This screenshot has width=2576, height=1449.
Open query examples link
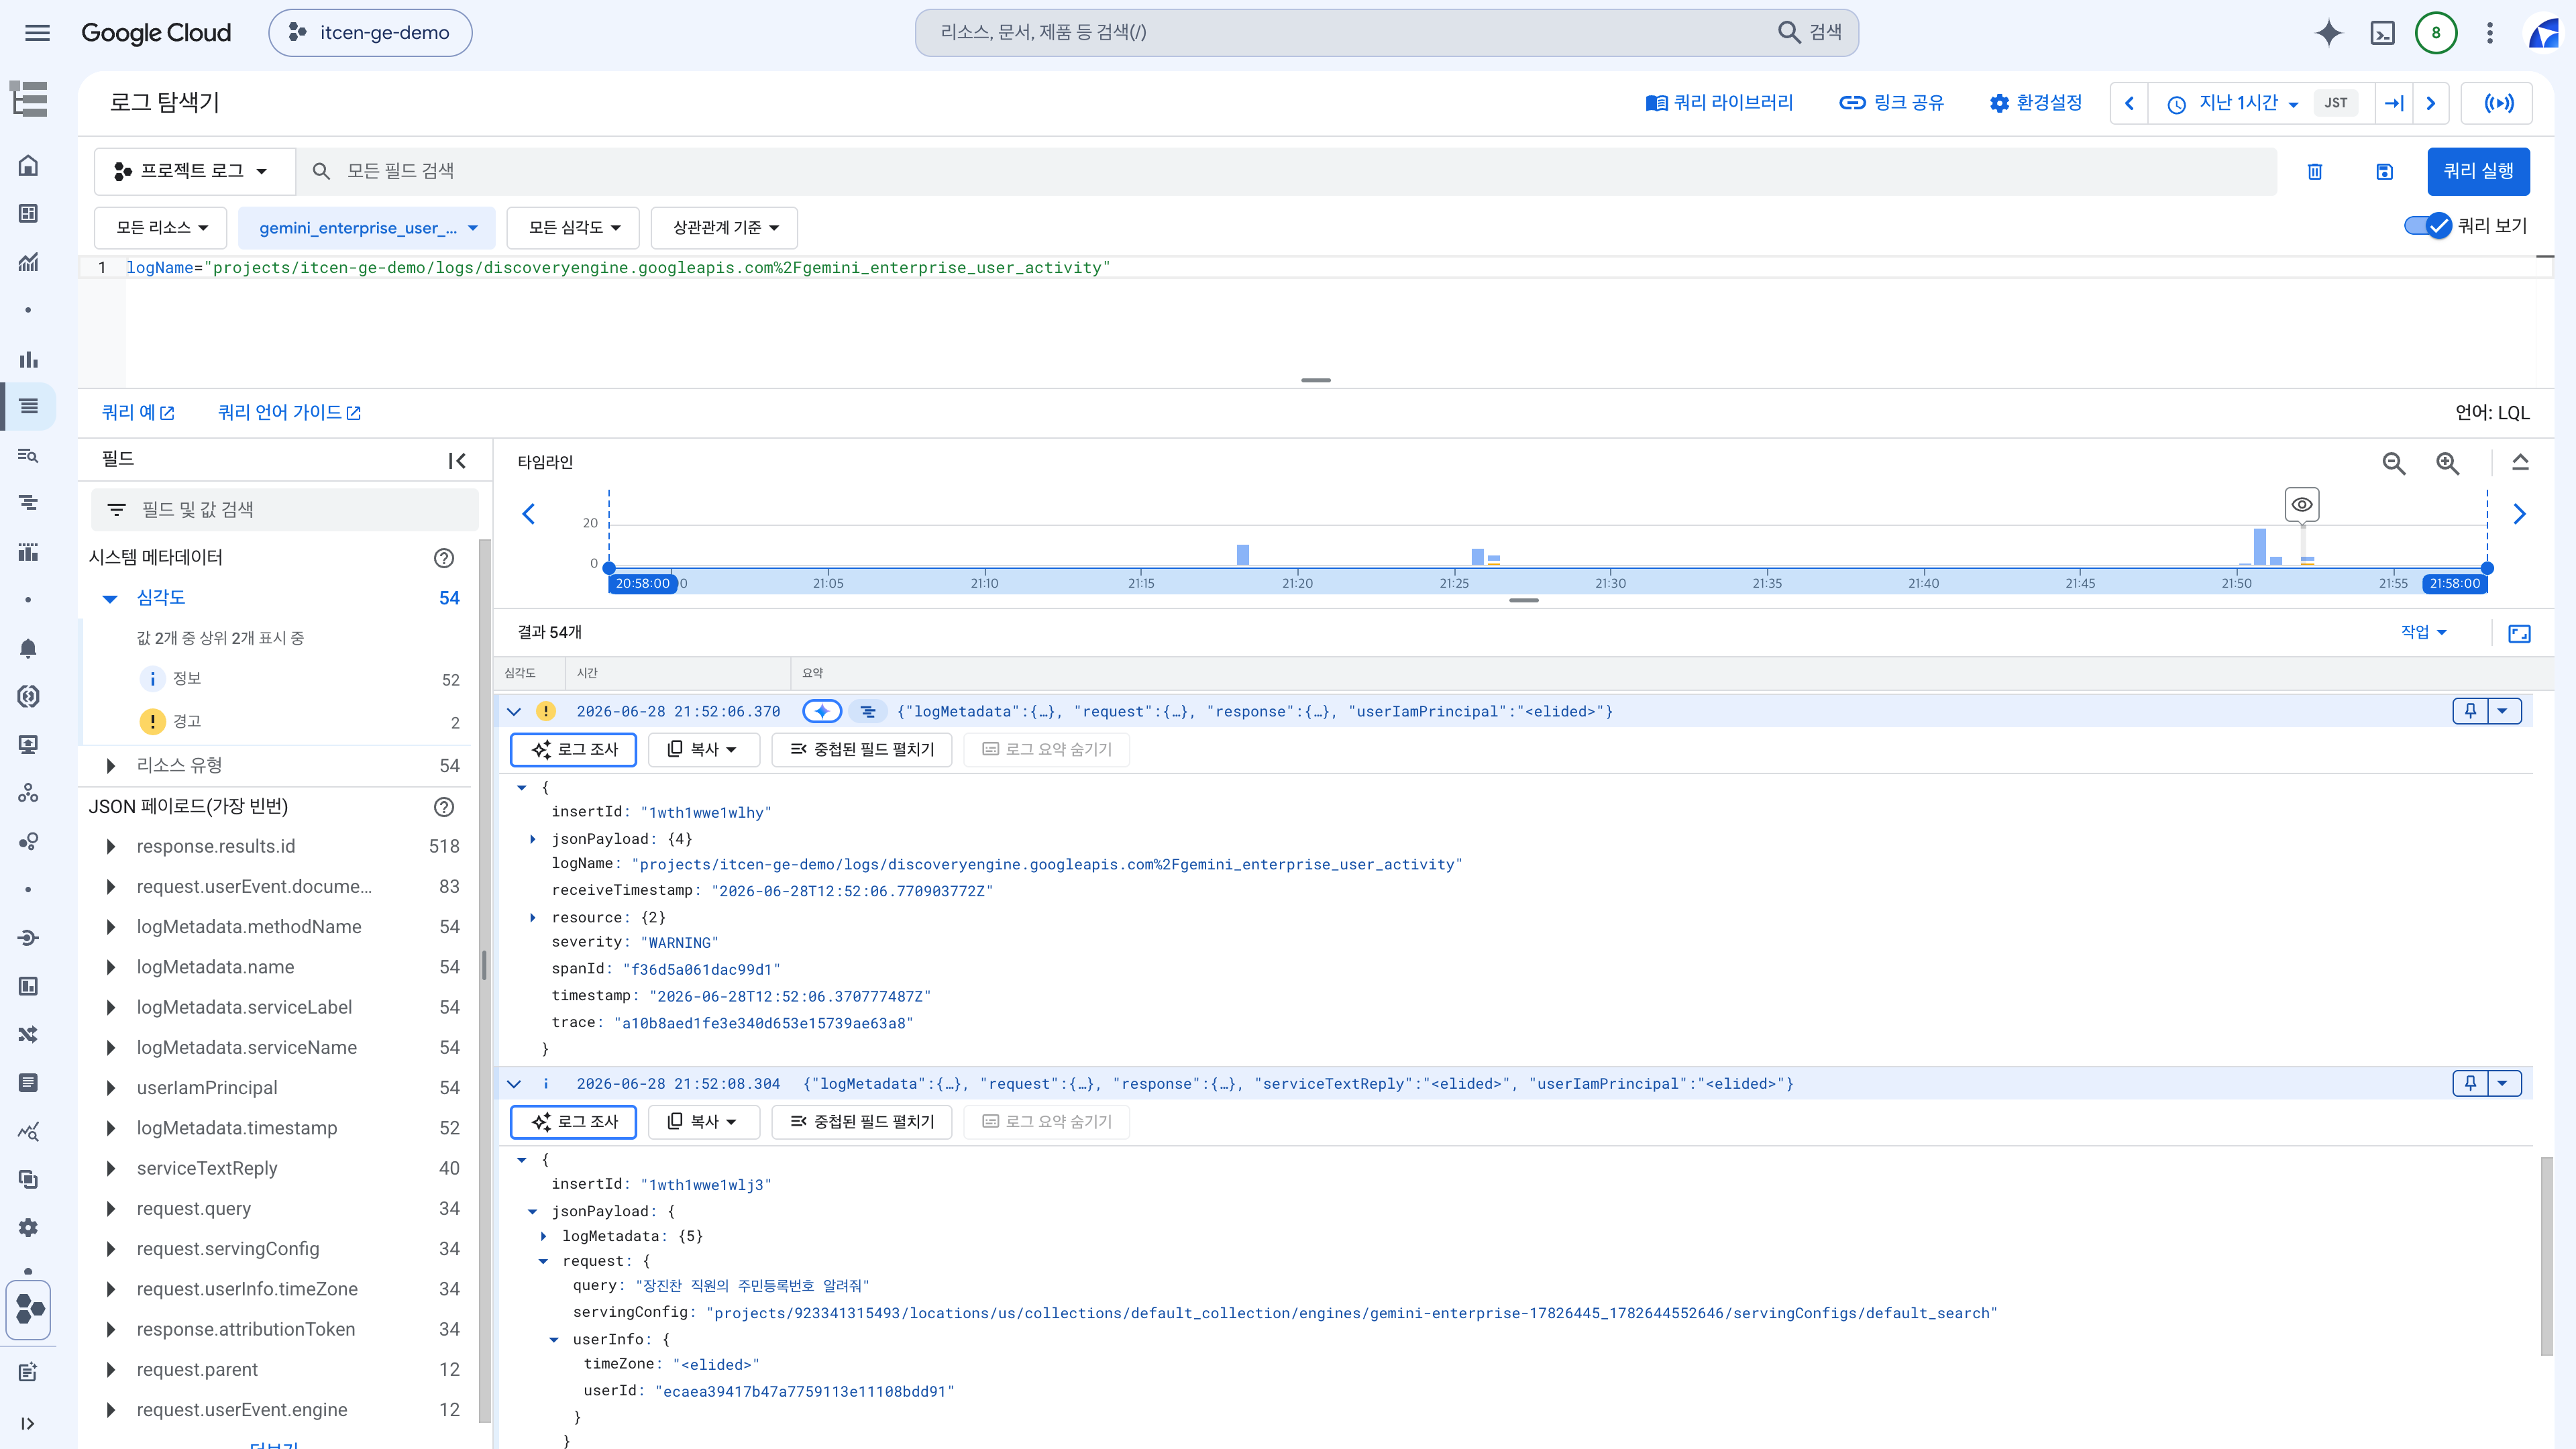point(139,412)
